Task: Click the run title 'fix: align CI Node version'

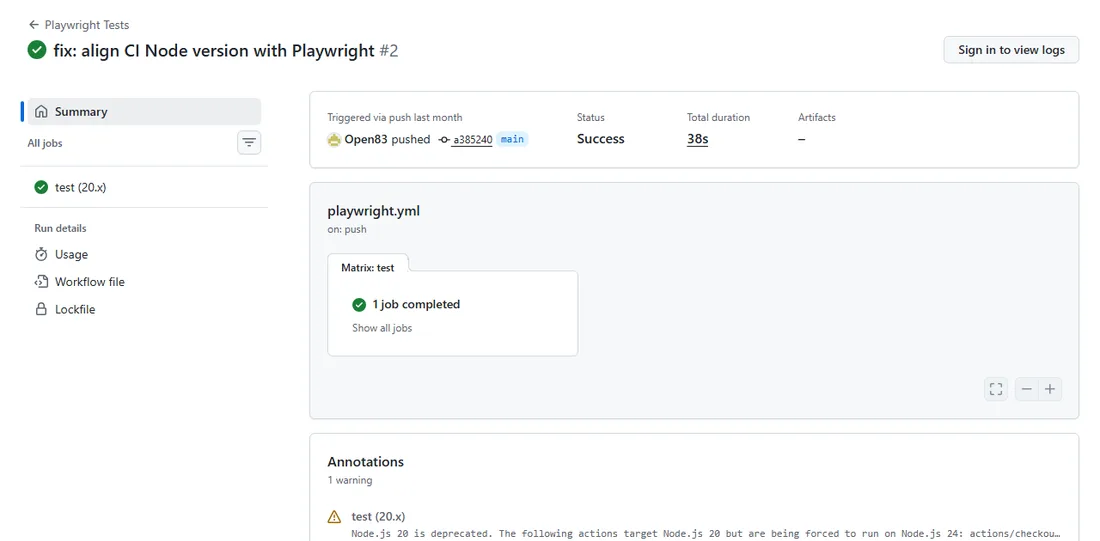Action: click(x=214, y=51)
